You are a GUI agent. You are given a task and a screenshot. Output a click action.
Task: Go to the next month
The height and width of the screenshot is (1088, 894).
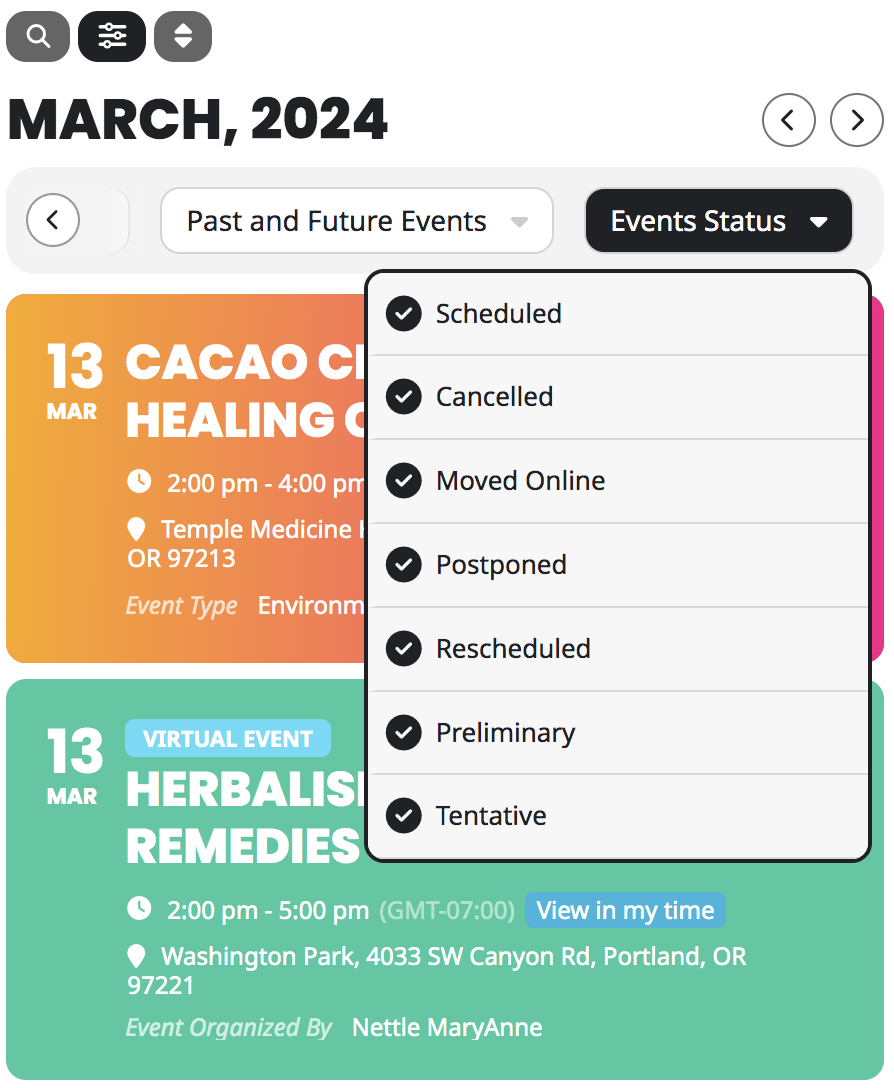coord(856,120)
